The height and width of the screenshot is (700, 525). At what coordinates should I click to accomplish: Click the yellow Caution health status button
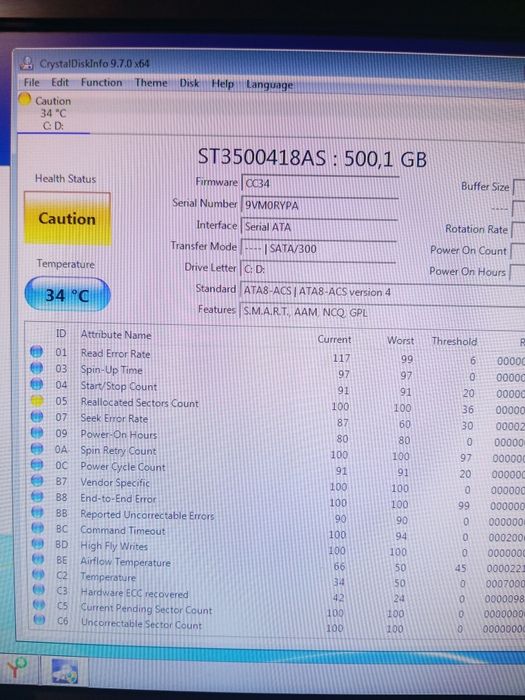click(67, 218)
